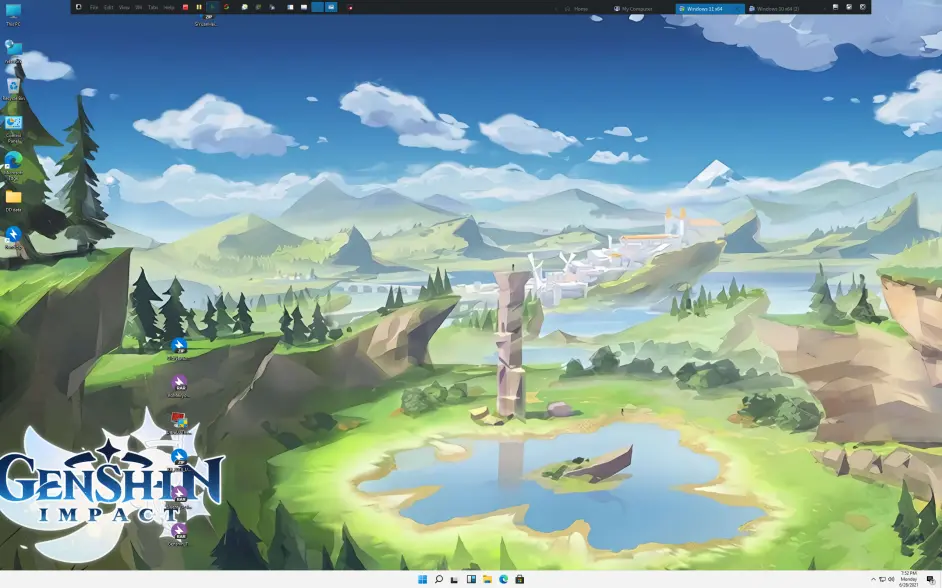Select the Control Panel desktop icon

(13, 129)
